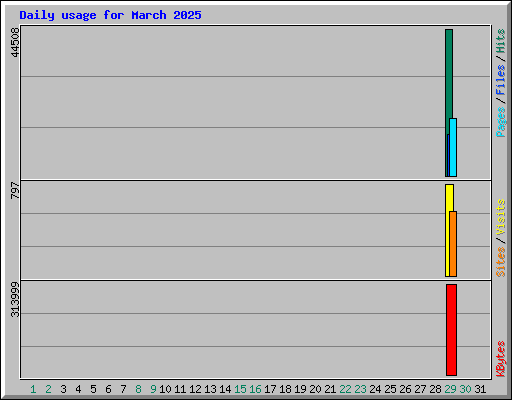This screenshot has height=400, width=512.
Task: Click the Sites legend label
Action: coord(501,262)
